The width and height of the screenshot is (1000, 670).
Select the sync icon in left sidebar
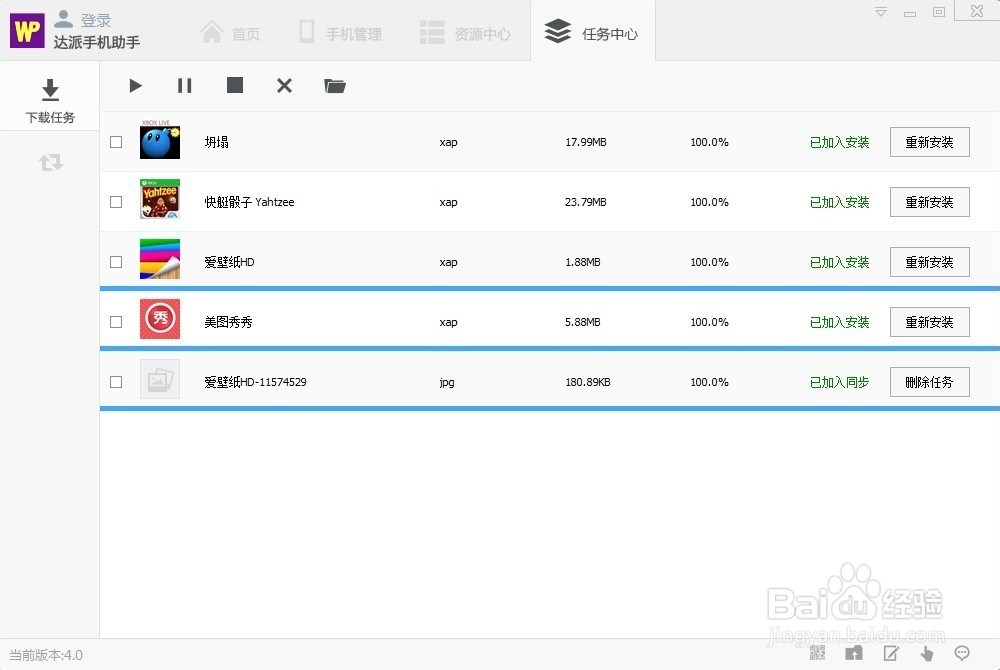pos(50,162)
